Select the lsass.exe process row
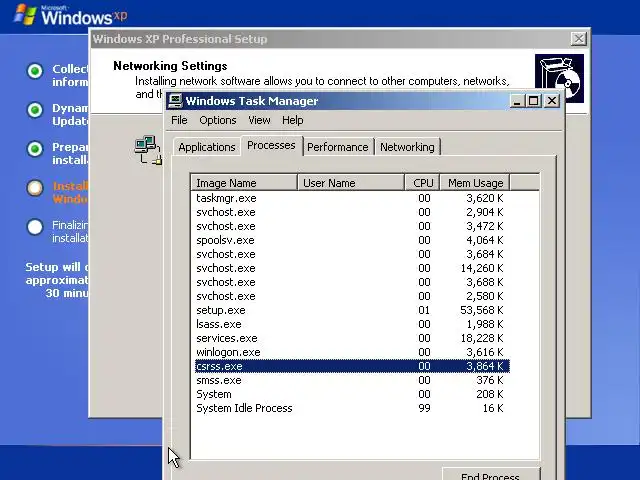 [352, 324]
